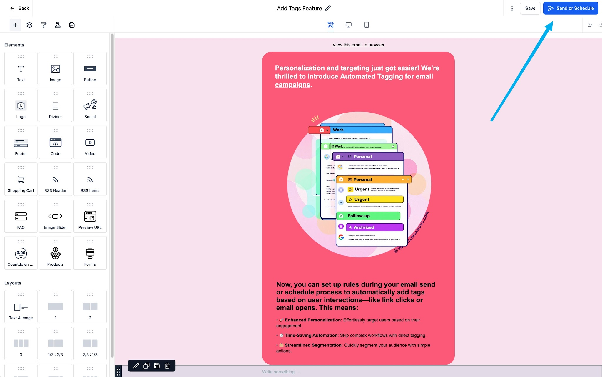The height and width of the screenshot is (377, 602).
Task: Add the FAQ element block
Action: [x=21, y=217]
